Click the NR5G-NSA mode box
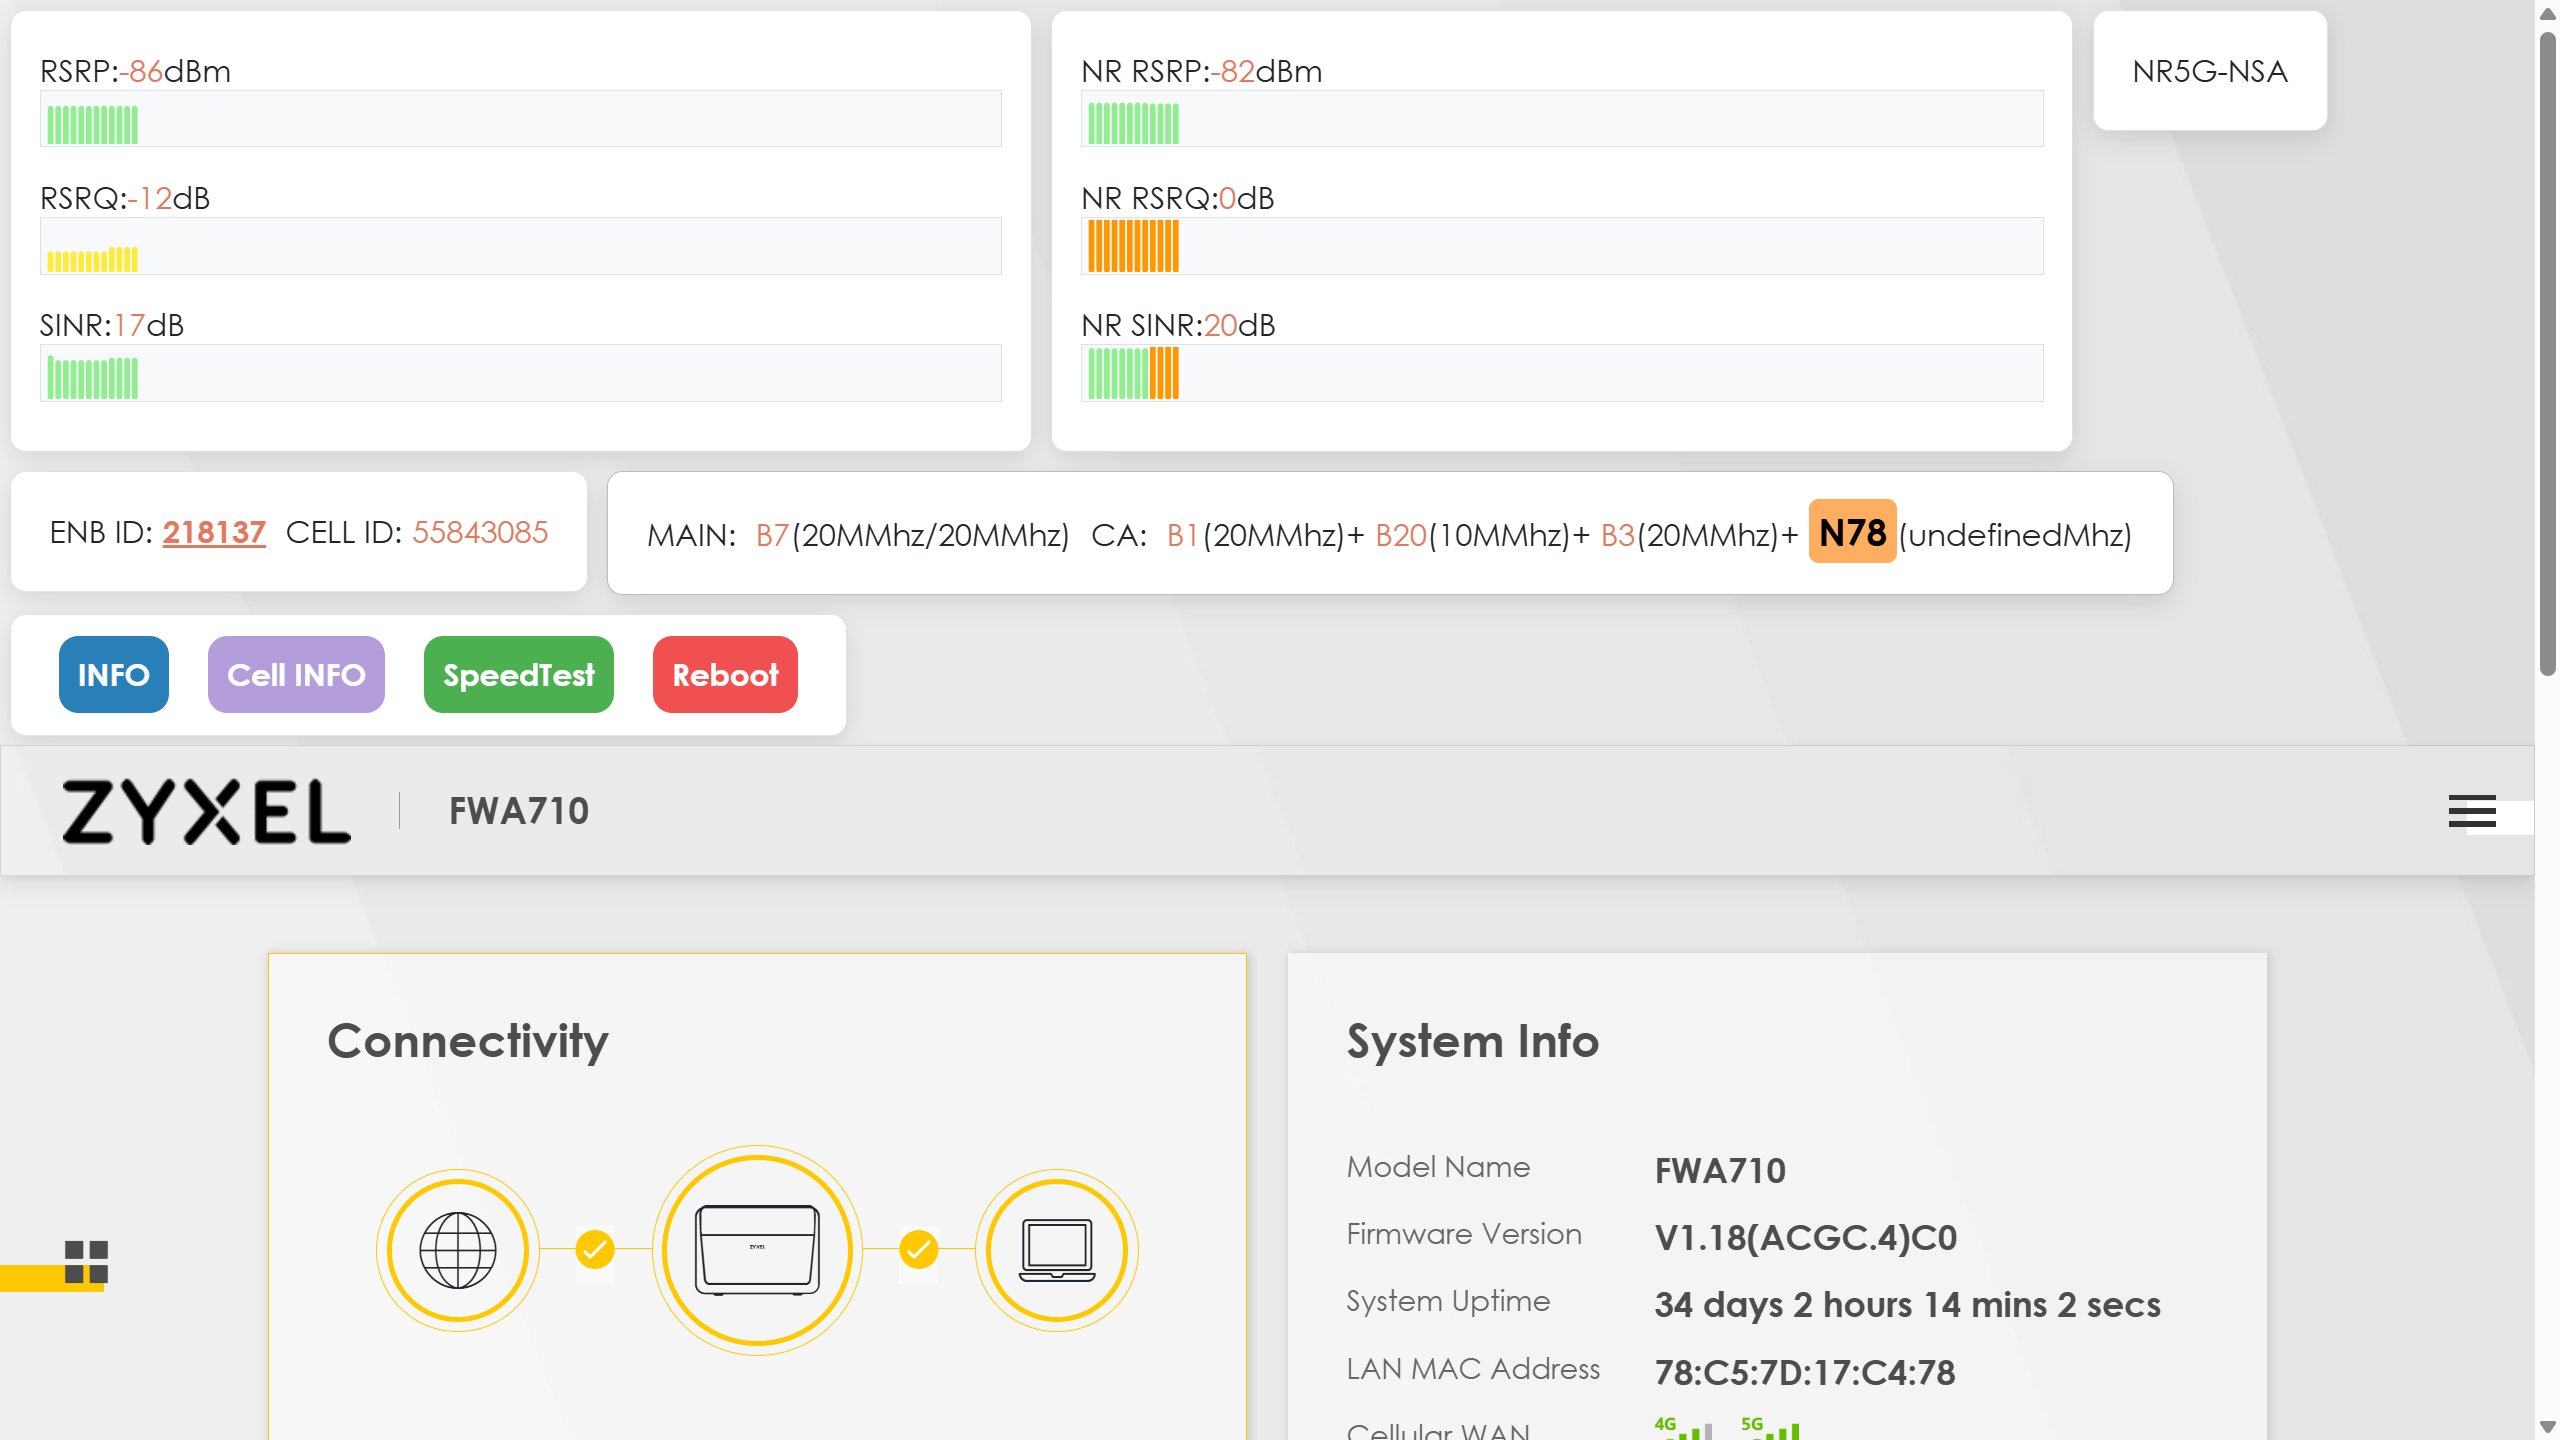 [2209, 71]
